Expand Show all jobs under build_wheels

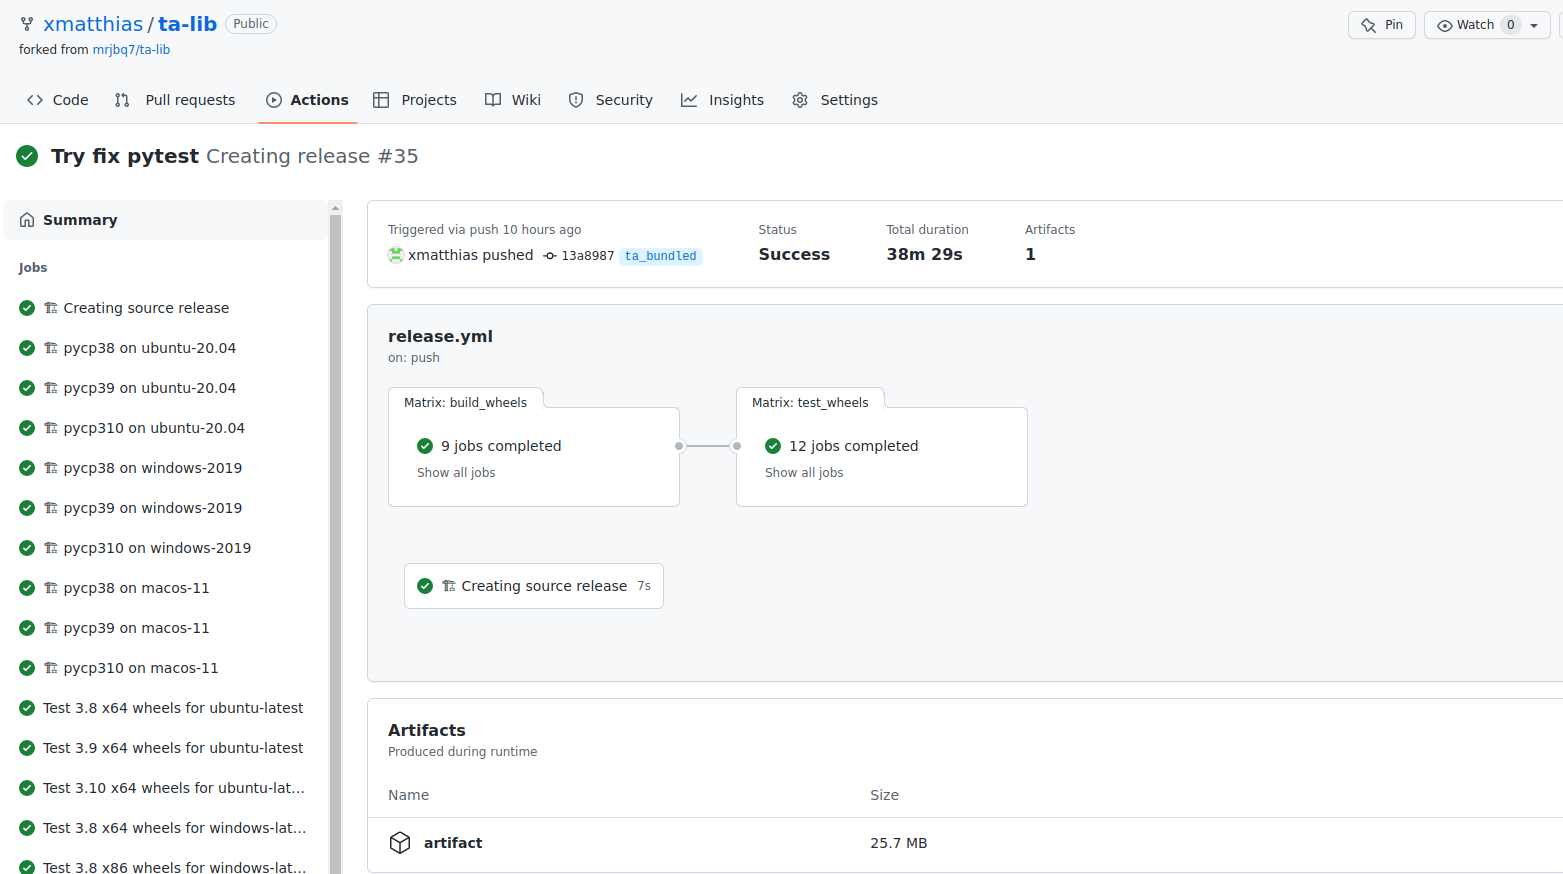tap(456, 473)
